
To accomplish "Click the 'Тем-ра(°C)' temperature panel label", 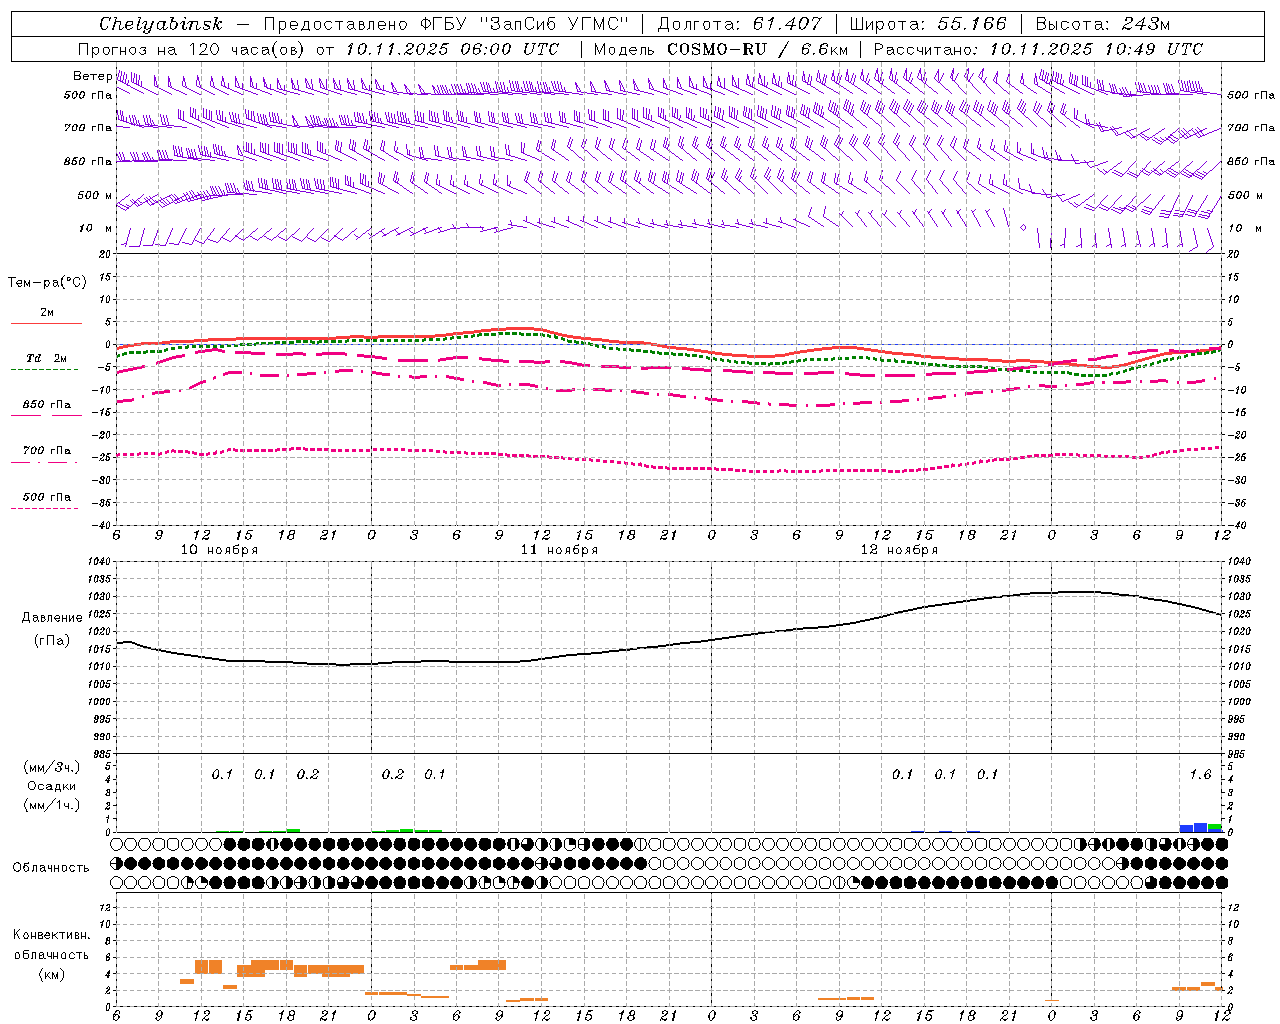I will (47, 283).
